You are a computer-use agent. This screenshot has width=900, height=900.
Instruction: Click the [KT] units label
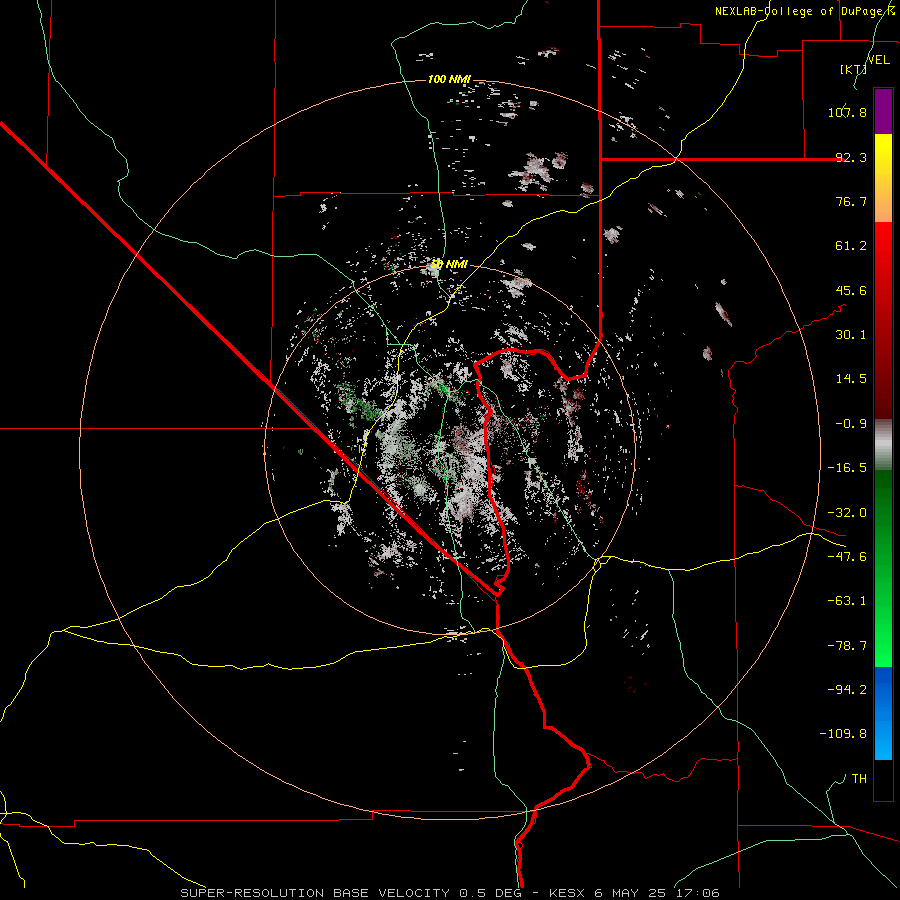853,69
